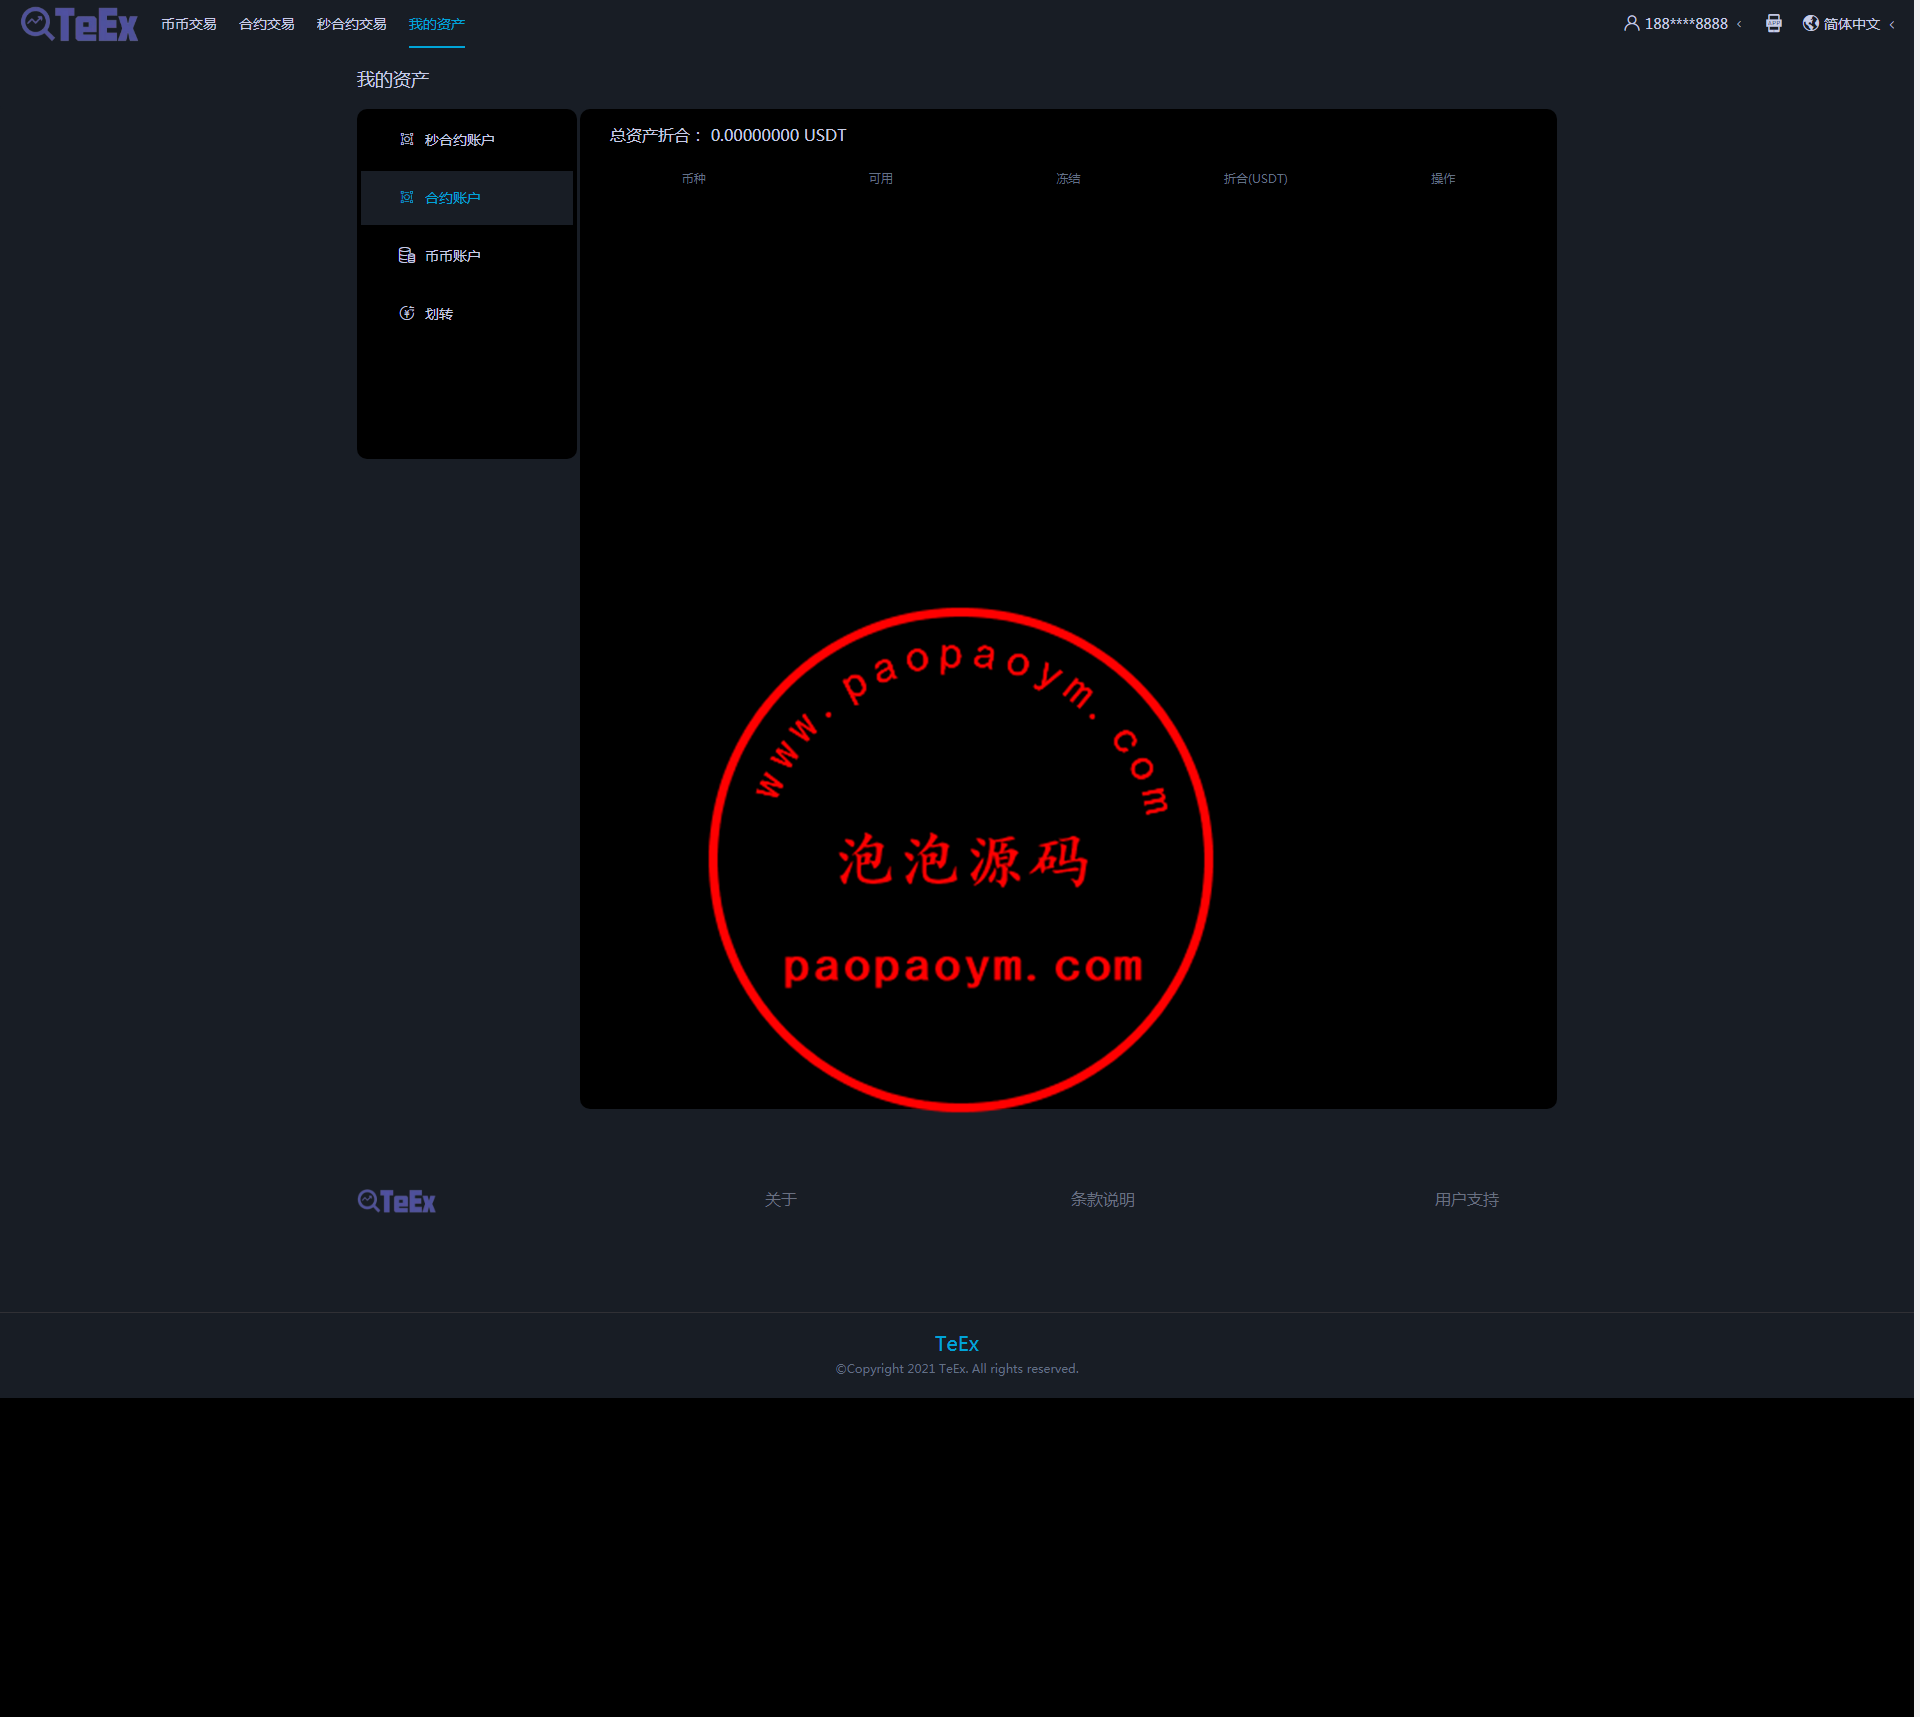Click the 划转 transfer icon
The width and height of the screenshot is (1920, 1717).
point(407,314)
